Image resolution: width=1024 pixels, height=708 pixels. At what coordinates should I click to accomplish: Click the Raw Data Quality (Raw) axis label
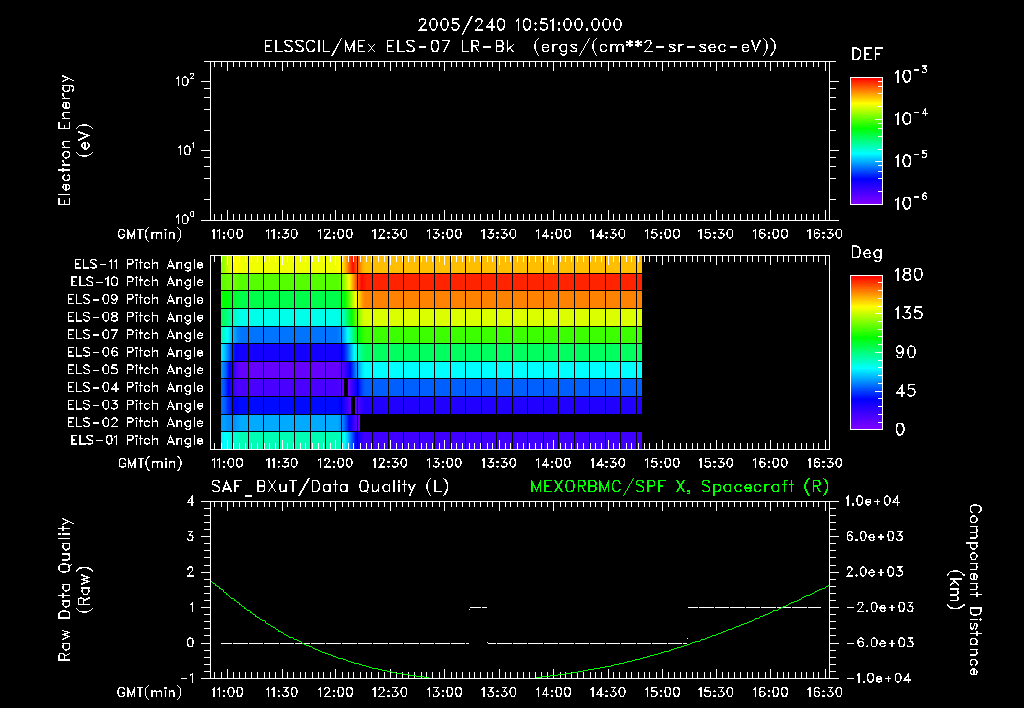[x=74, y=590]
